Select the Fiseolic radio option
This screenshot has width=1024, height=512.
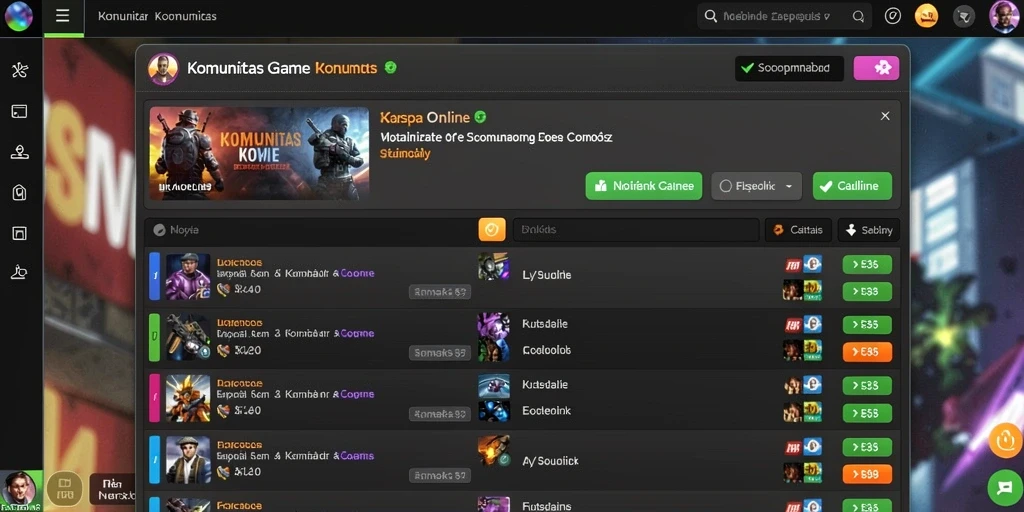point(725,186)
